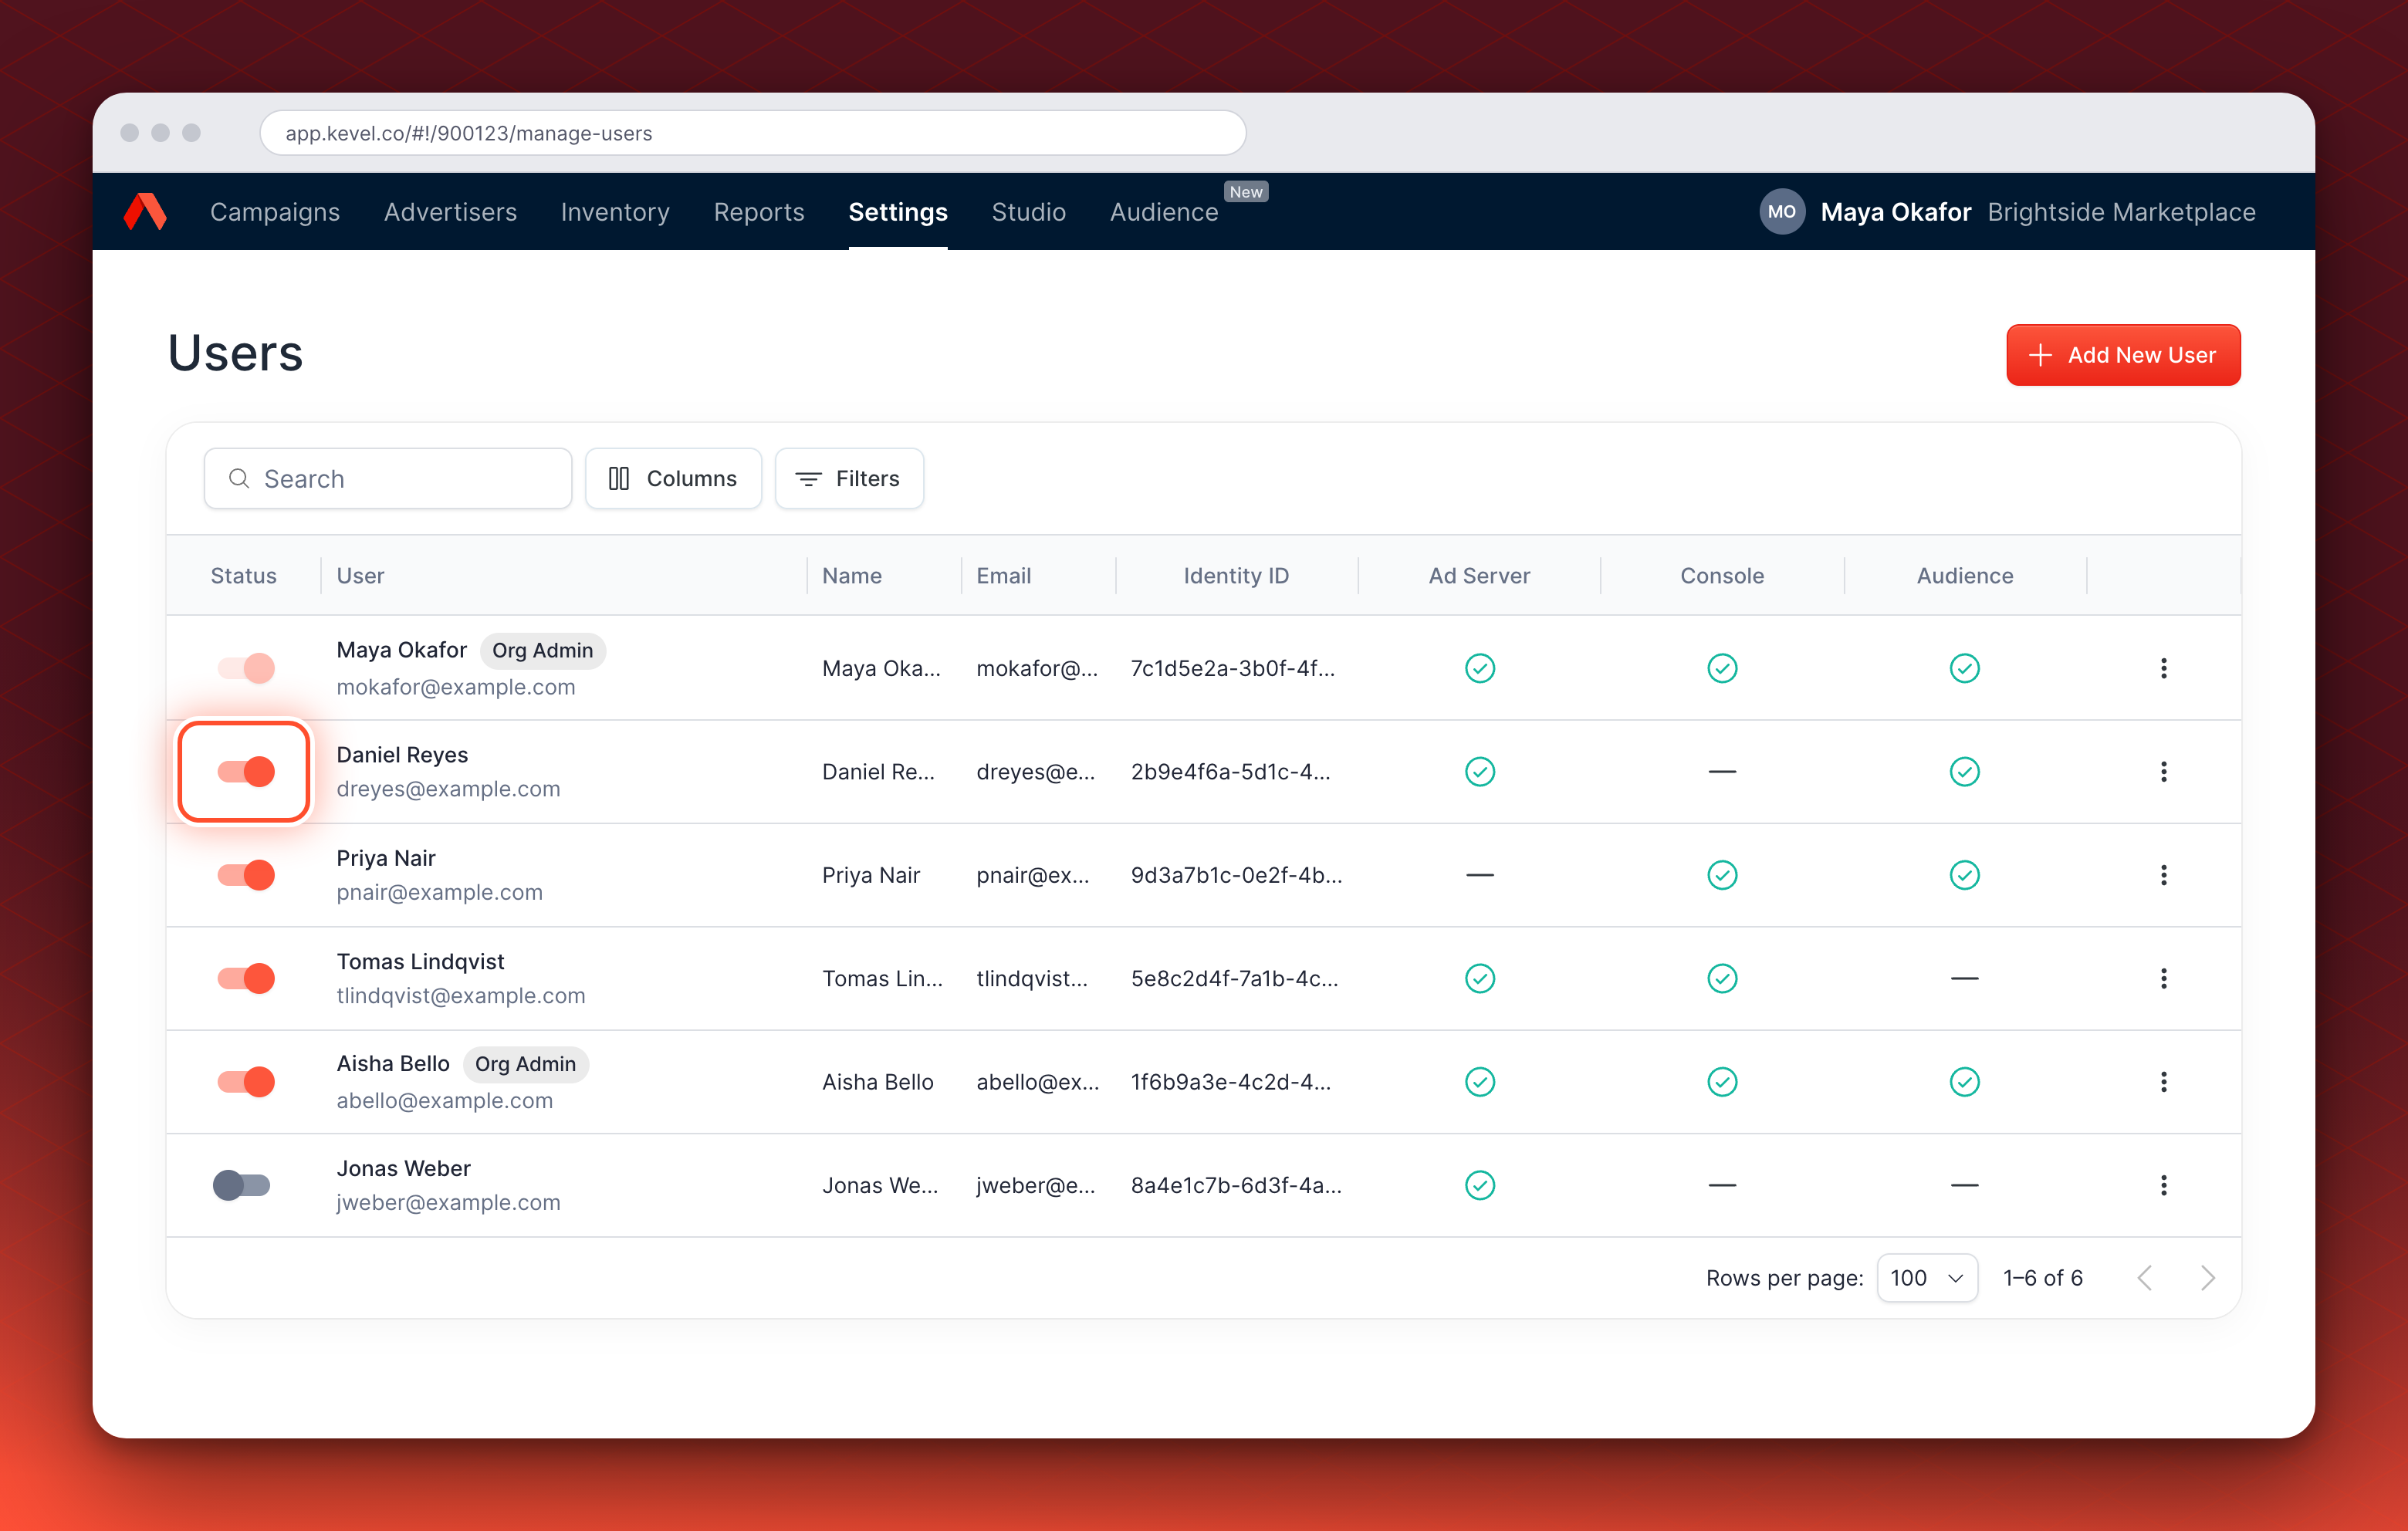Click Aisha Bello's Console checkmark
Viewport: 2408px width, 1531px height.
coord(1722,1082)
